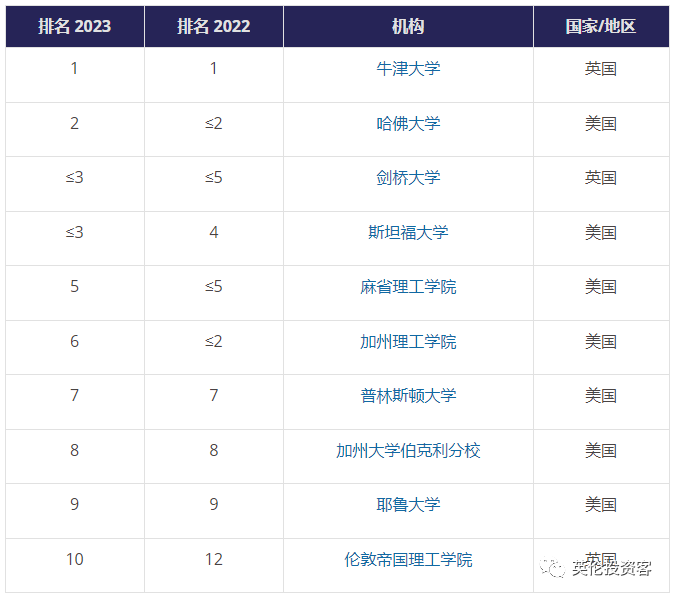Select 美国 in the 加州理工学院 row
Image resolution: width=673 pixels, height=597 pixels.
click(601, 342)
